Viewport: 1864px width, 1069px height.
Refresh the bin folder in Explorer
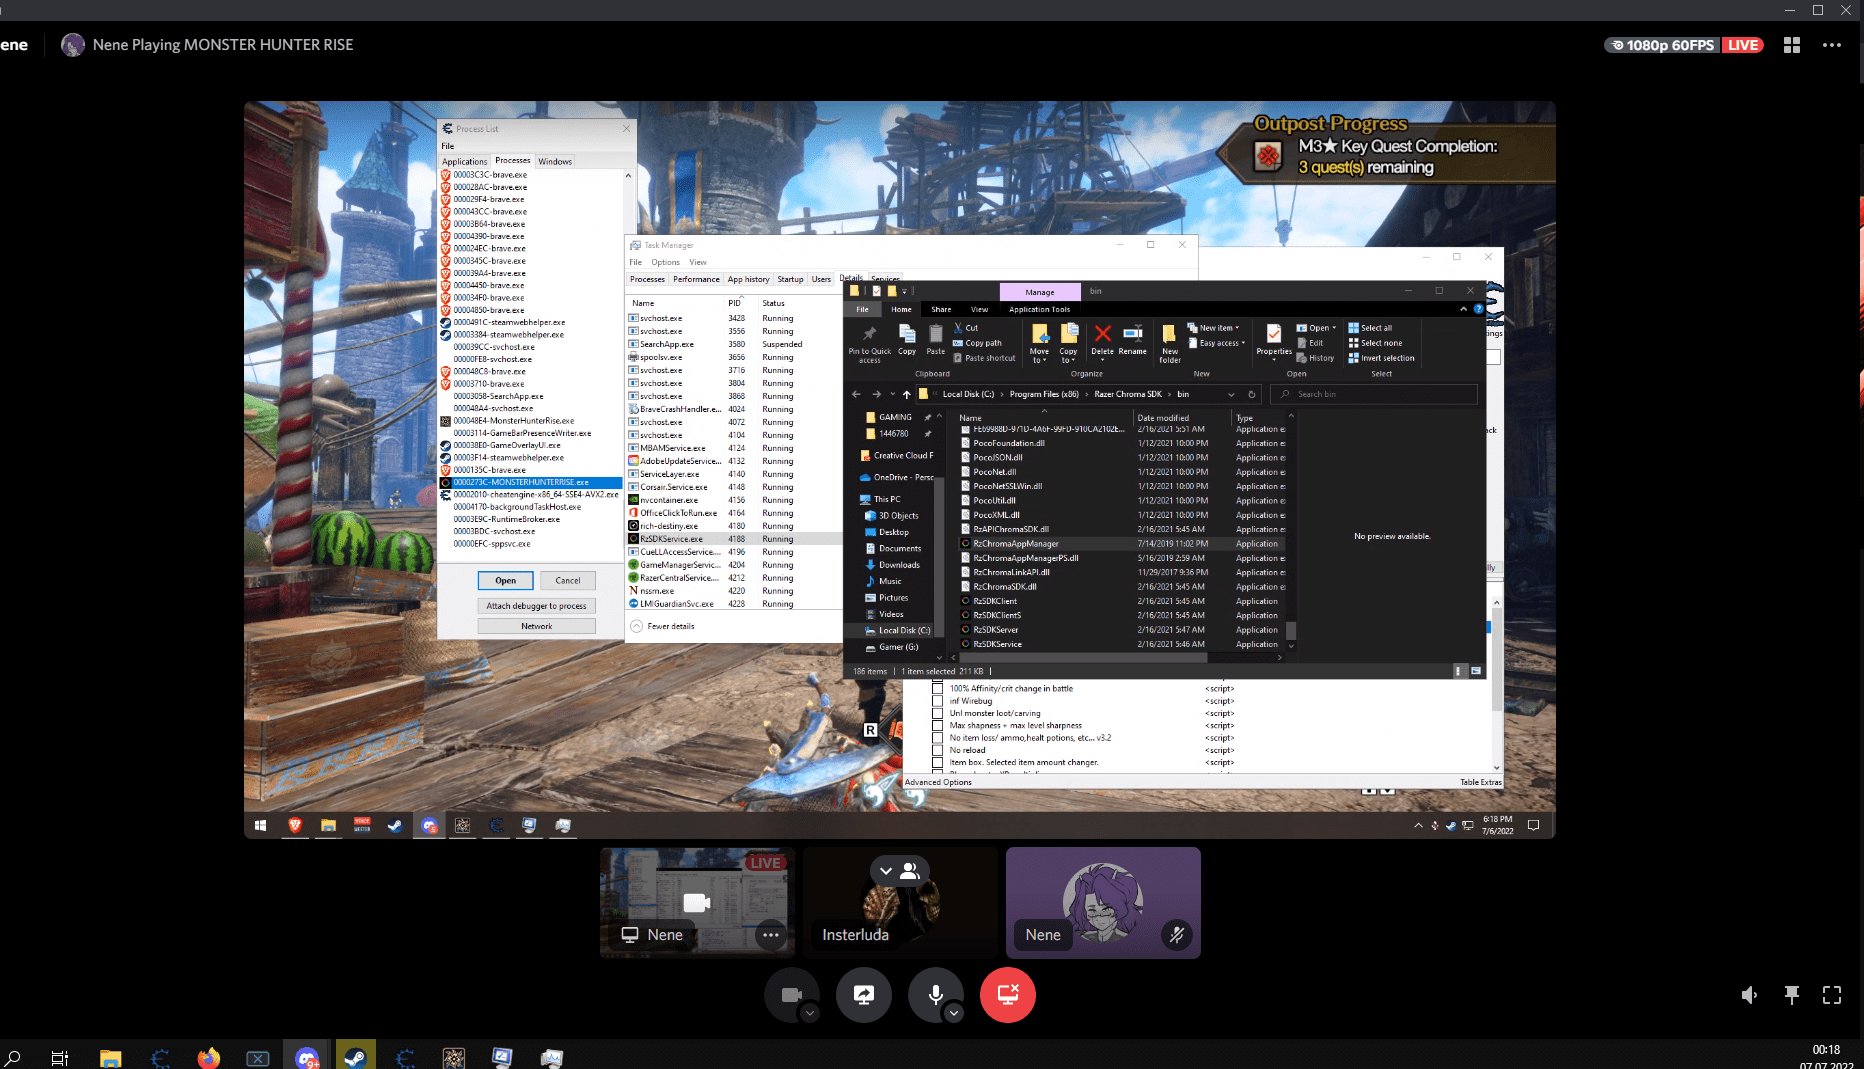coord(1251,394)
